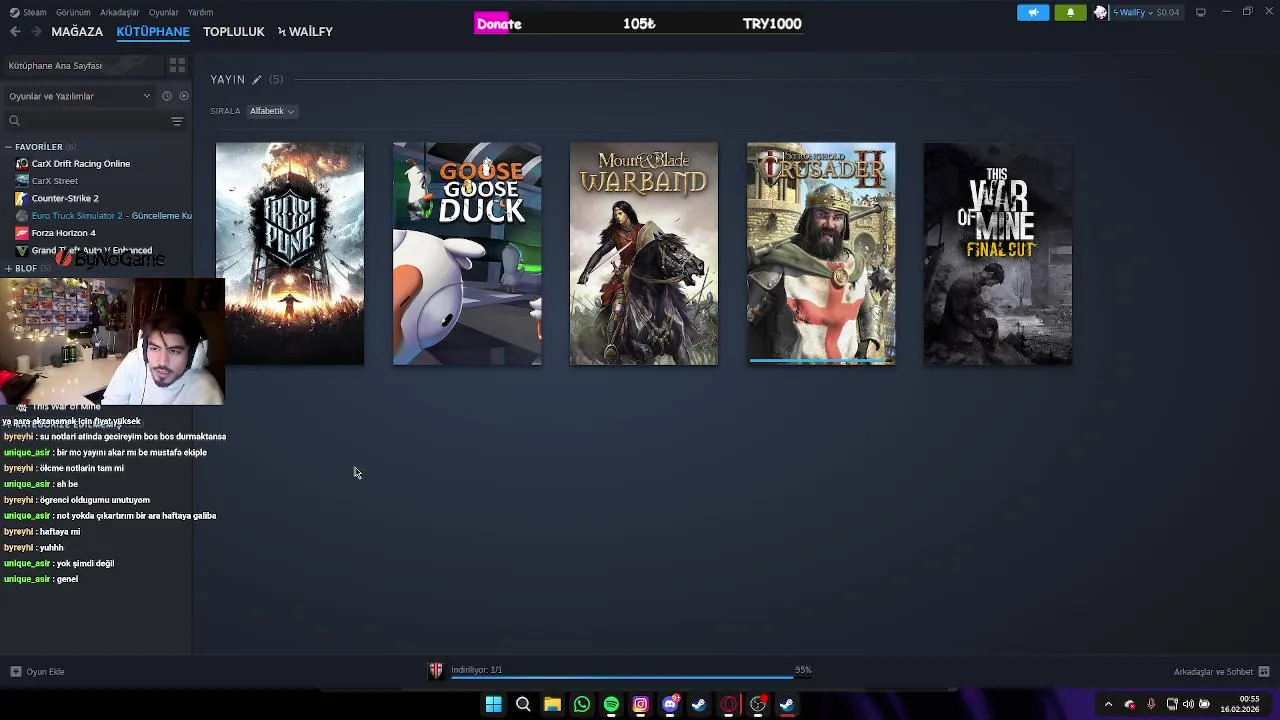Open the Windows Start menu

pos(493,705)
